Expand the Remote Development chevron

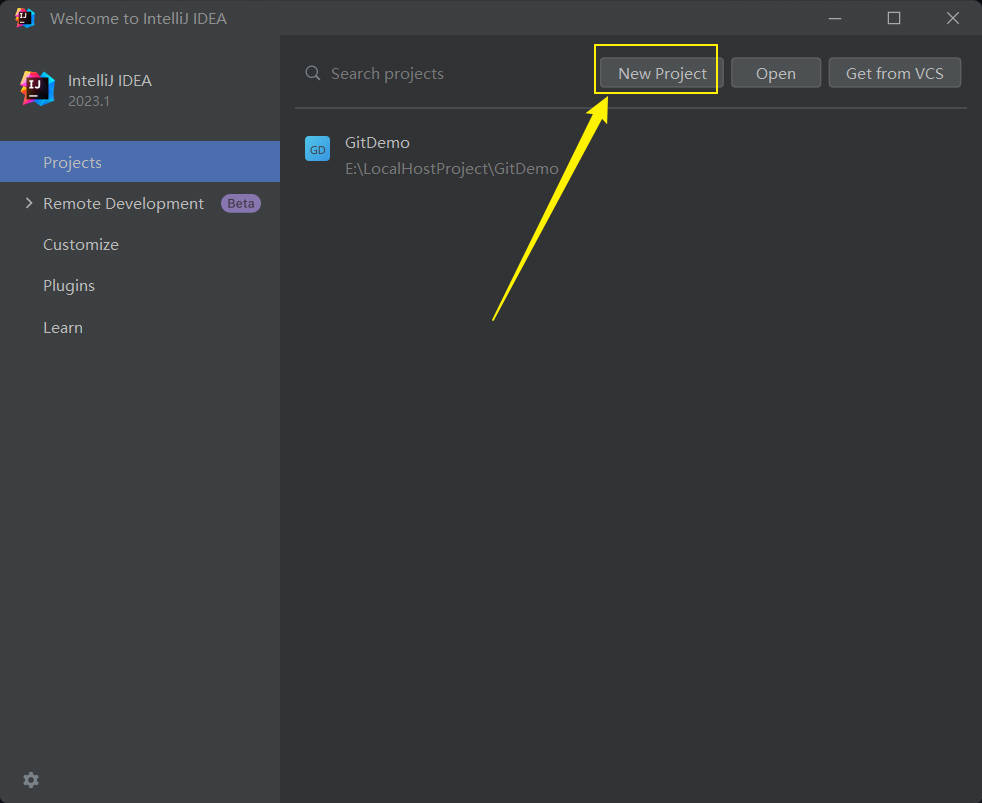click(x=29, y=203)
